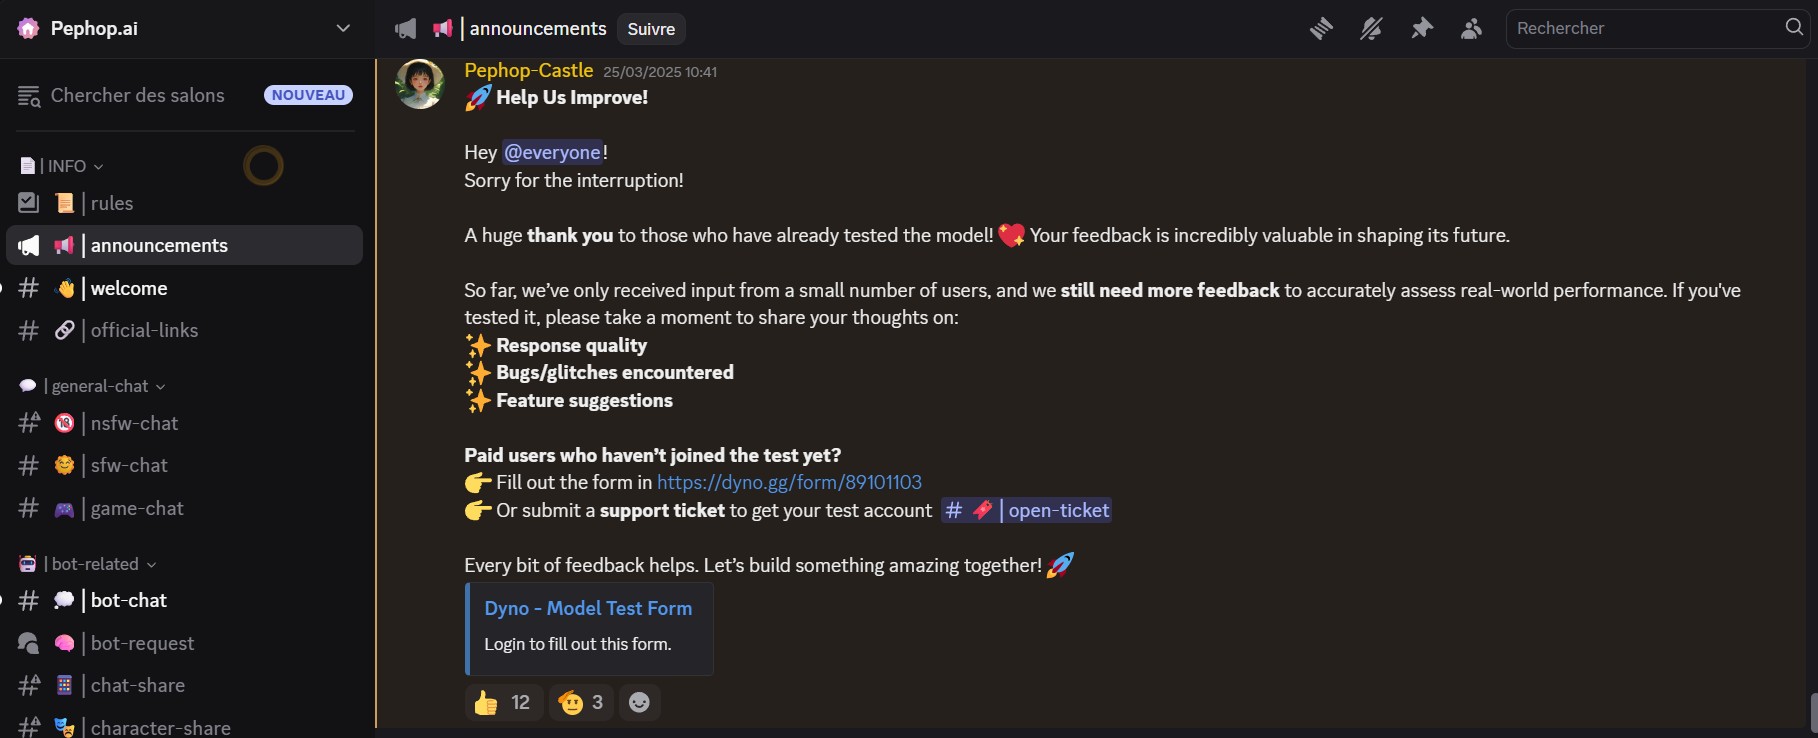The height and width of the screenshot is (738, 1818).
Task: Unmute channel notifications via the crossed bell
Action: (1371, 28)
